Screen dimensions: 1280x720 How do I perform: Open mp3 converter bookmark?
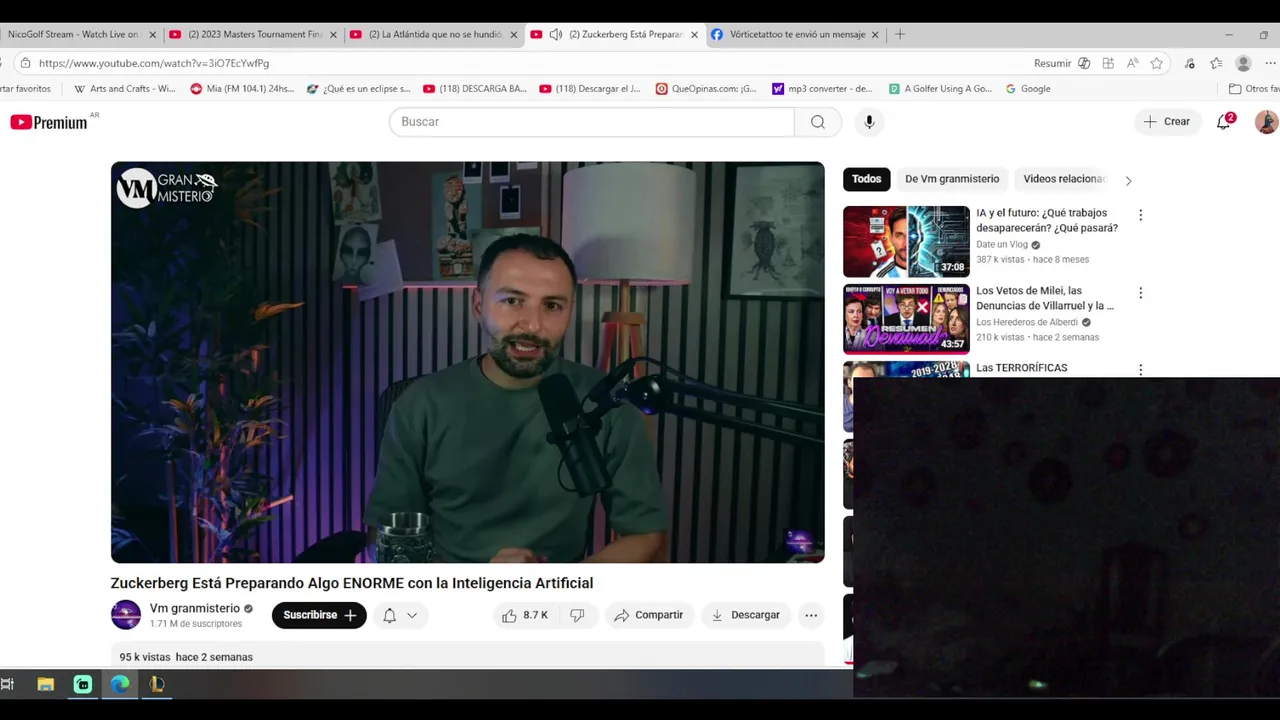[822, 89]
